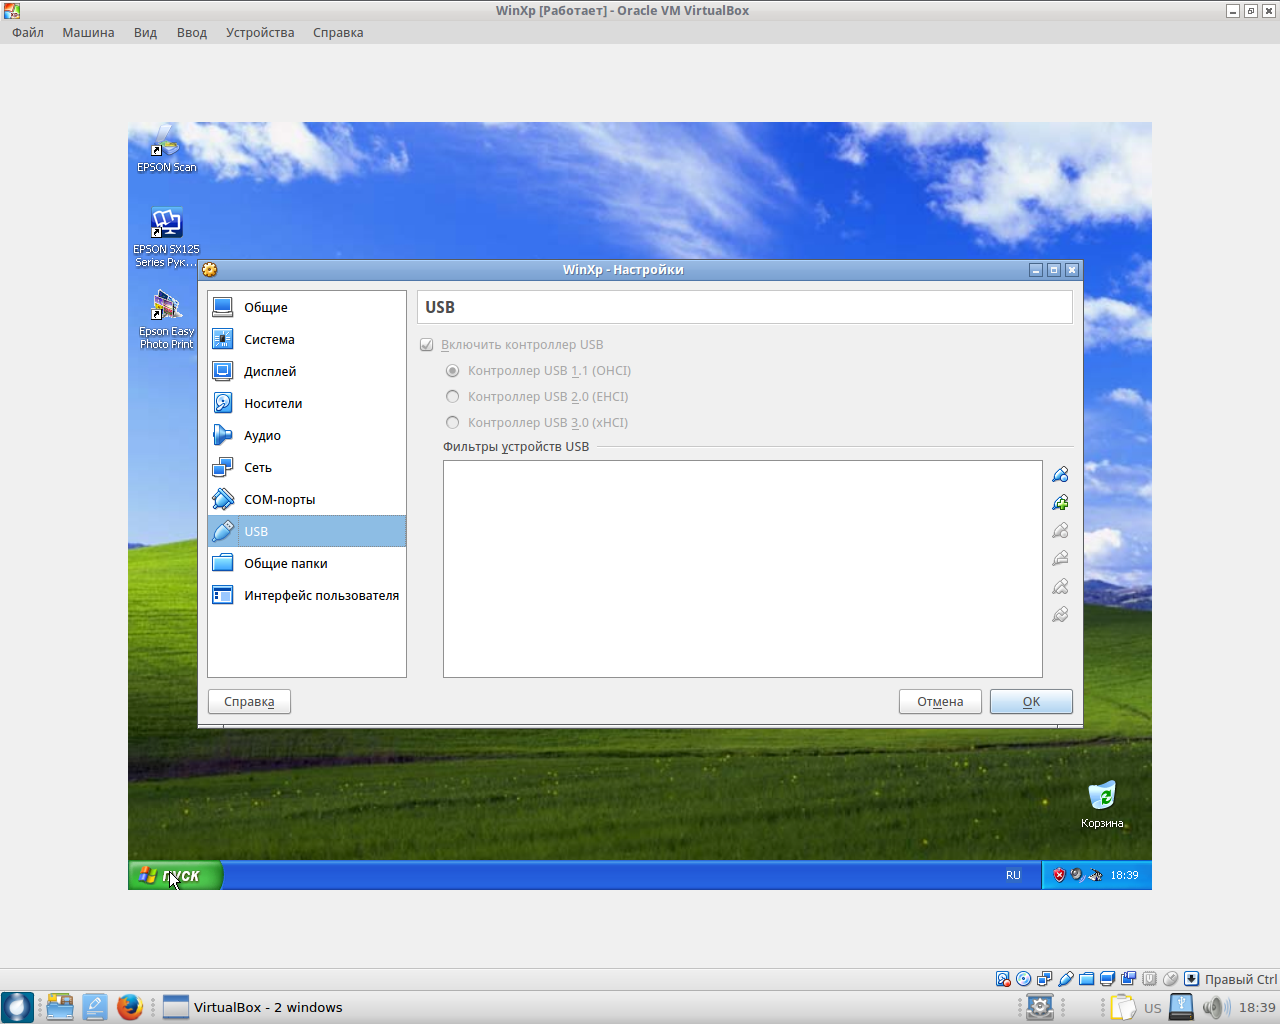The height and width of the screenshot is (1024, 1280).
Task: Click add USB filter from device icon
Action: coord(1060,502)
